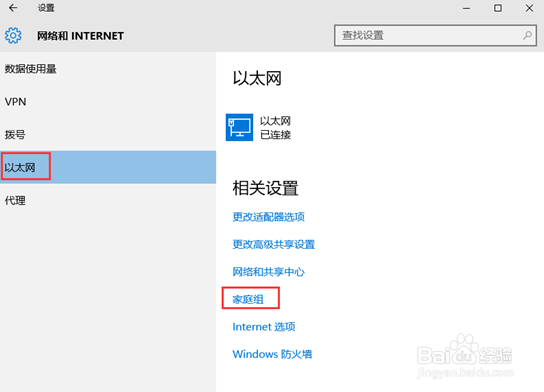Click the Ethernet connection monitor icon

tap(239, 127)
